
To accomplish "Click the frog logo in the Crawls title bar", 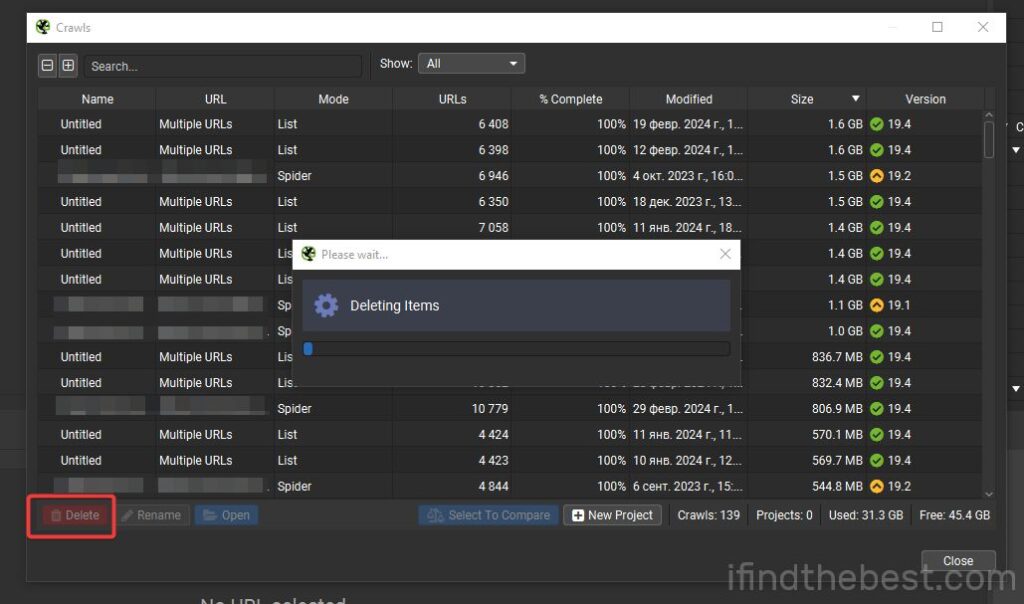I will pyautogui.click(x=41, y=27).
